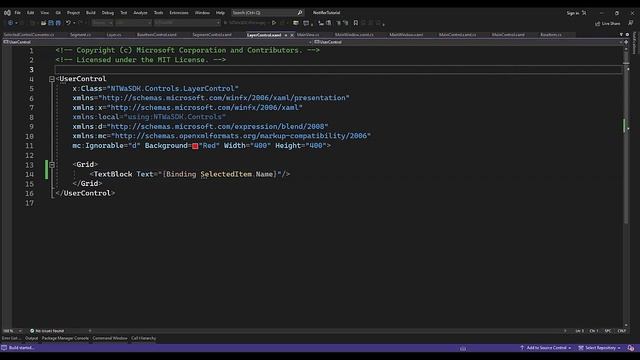Screen dimensions: 640x360
Task: Close the LayerControl.xaml tab
Action: (x=292, y=35)
